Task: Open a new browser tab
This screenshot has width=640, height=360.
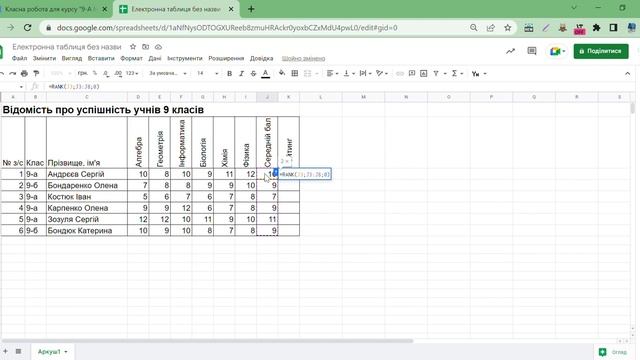Action: (251, 9)
